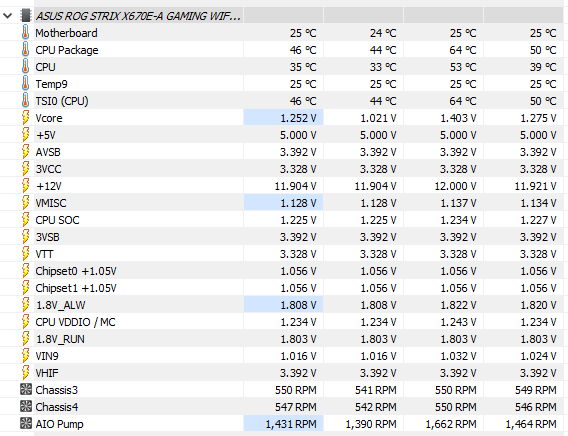Screen dimensions: 568x436
Task: Click the voltage icon next to 3VCC
Action: 25,169
